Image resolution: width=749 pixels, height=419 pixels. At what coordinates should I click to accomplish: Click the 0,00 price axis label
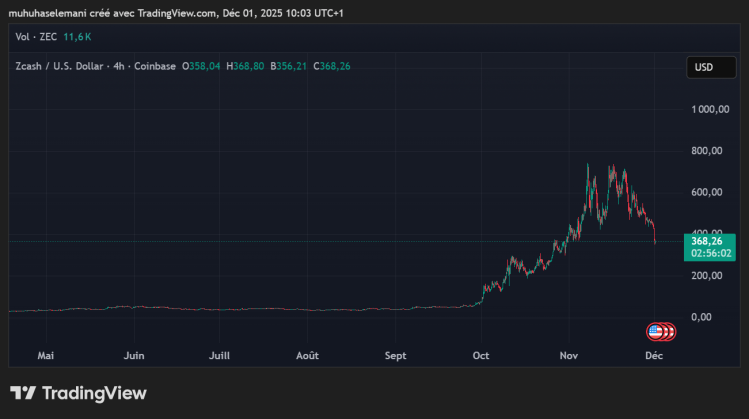[701, 317]
